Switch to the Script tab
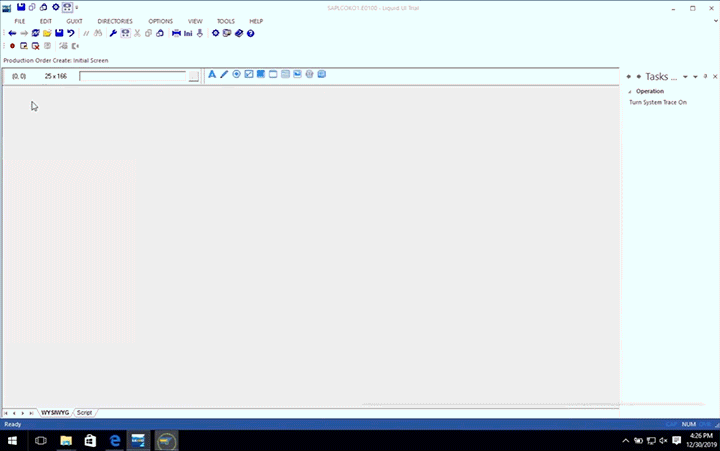 coord(85,412)
